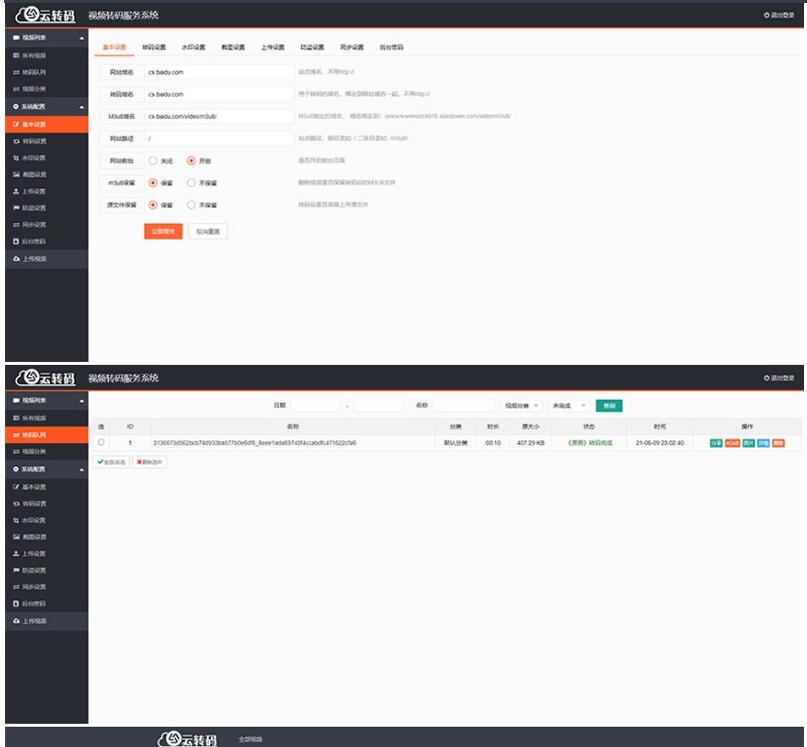The height and width of the screenshot is (747, 807).
Task: Click the orange-highlighted 基本设置 sidebar edit icon
Action: click(15, 124)
